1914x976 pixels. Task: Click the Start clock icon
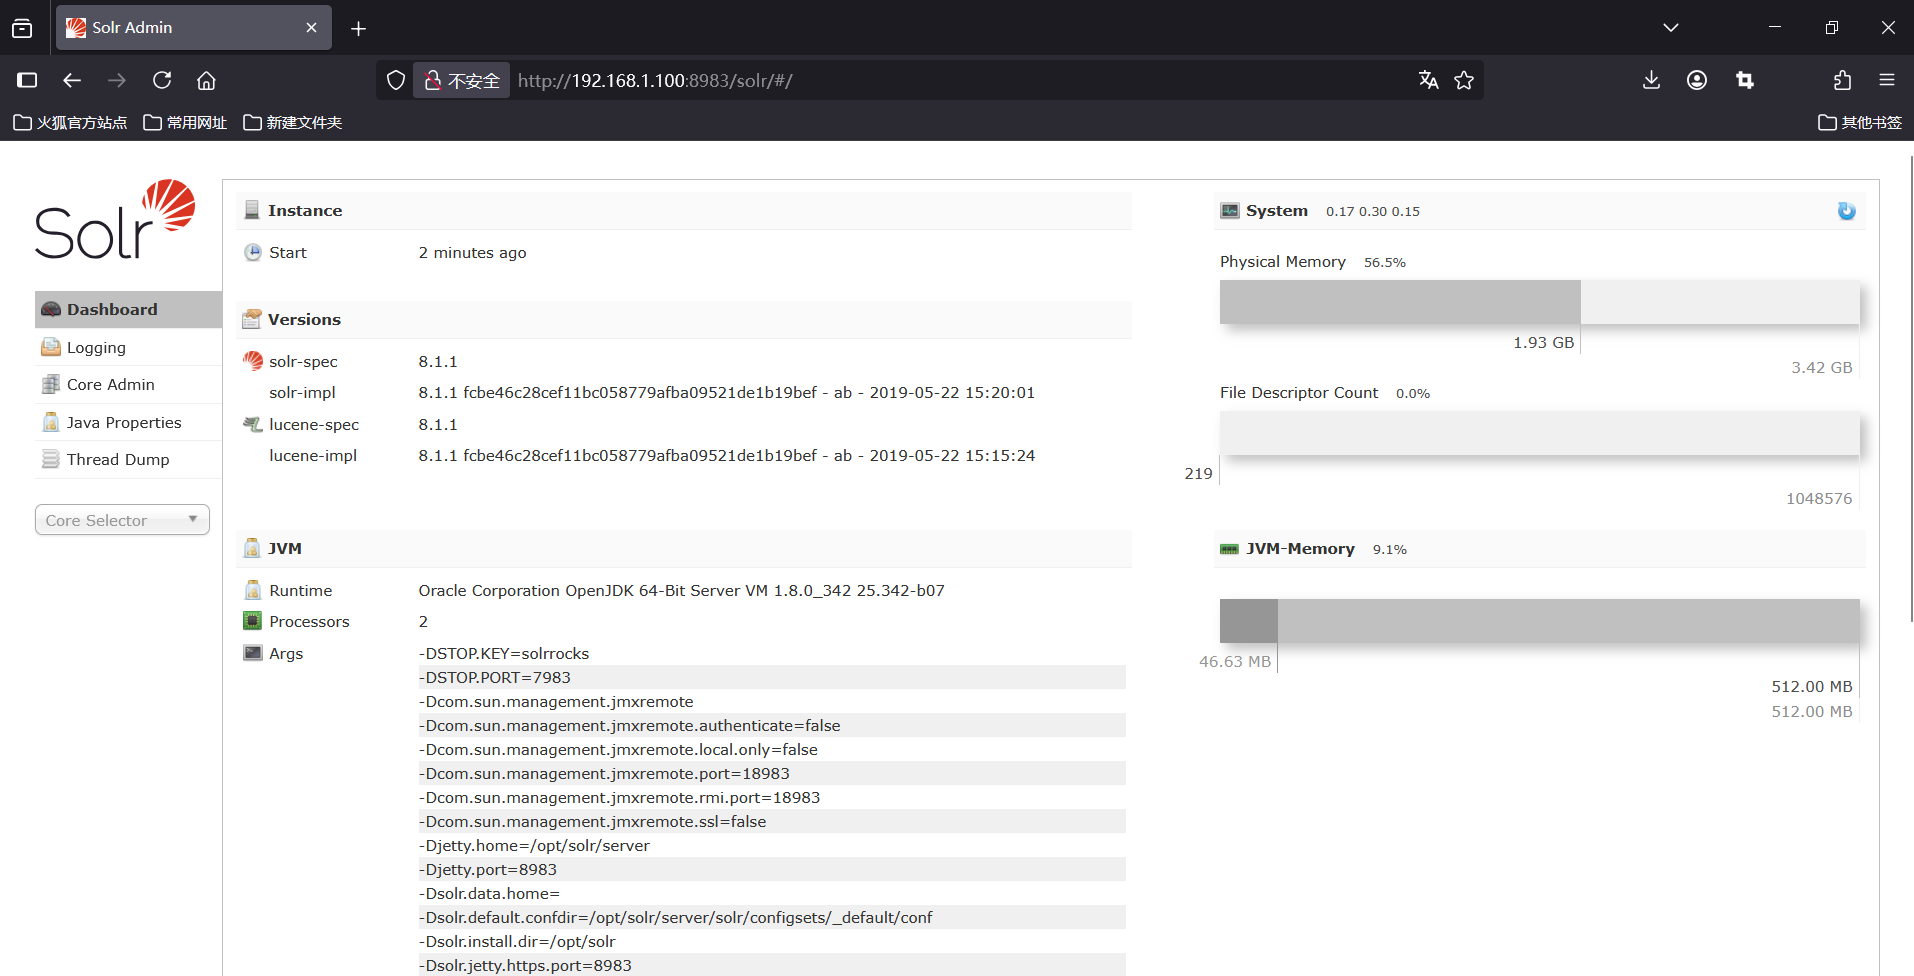click(253, 252)
